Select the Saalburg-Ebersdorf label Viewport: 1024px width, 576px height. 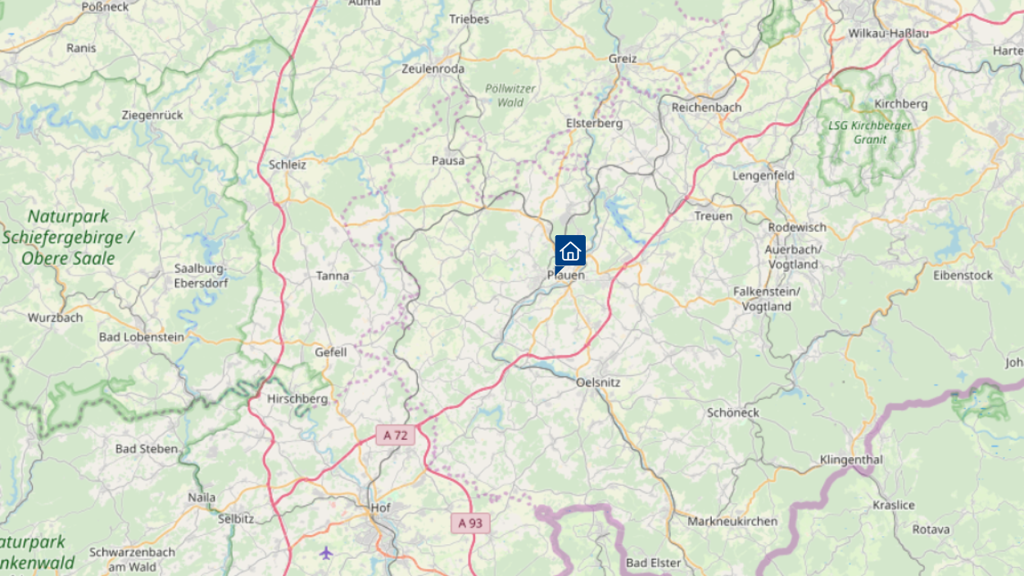pos(200,276)
